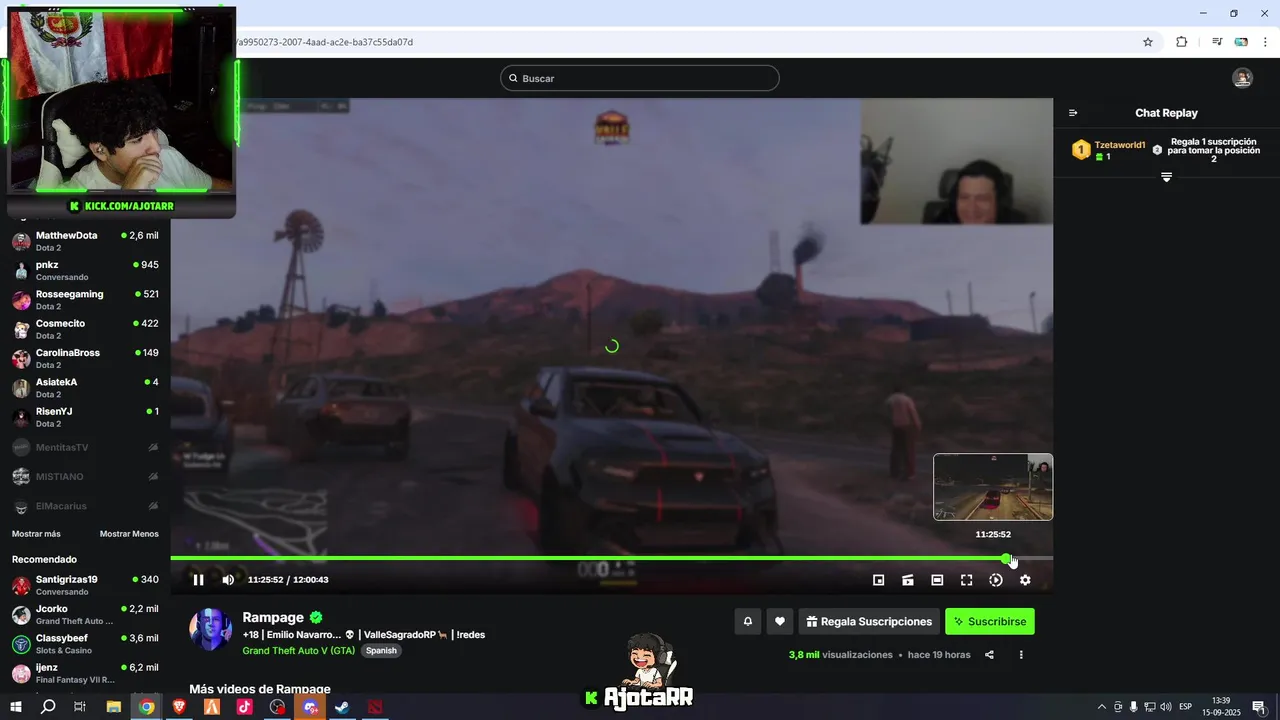Follow Rampage with the heart button
This screenshot has height=720, width=1280.
[x=780, y=621]
